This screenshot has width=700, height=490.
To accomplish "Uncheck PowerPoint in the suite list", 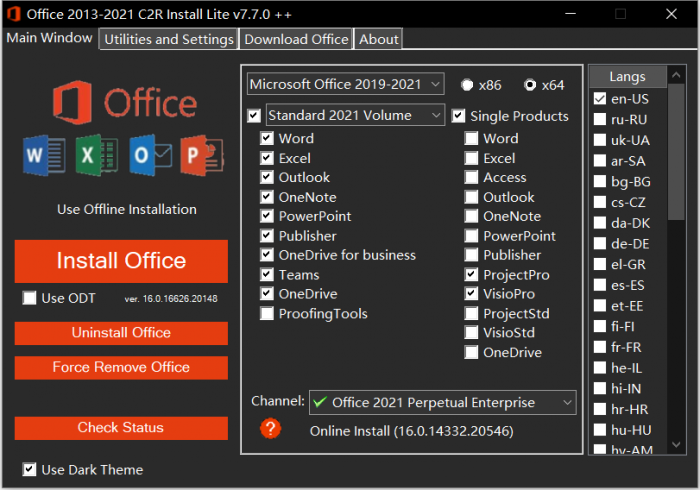I will click(267, 216).
